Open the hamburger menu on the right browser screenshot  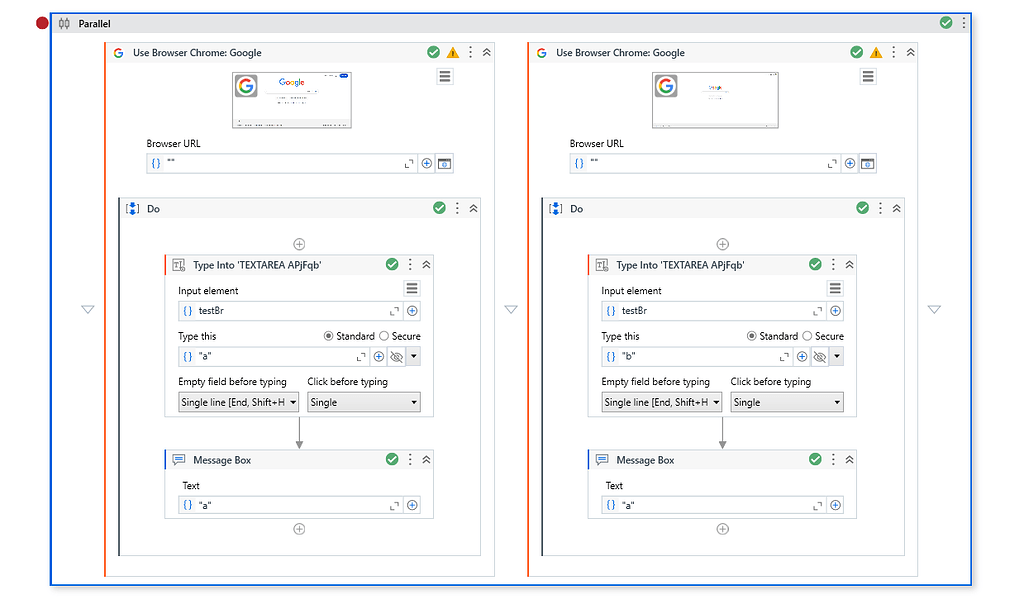[868, 75]
